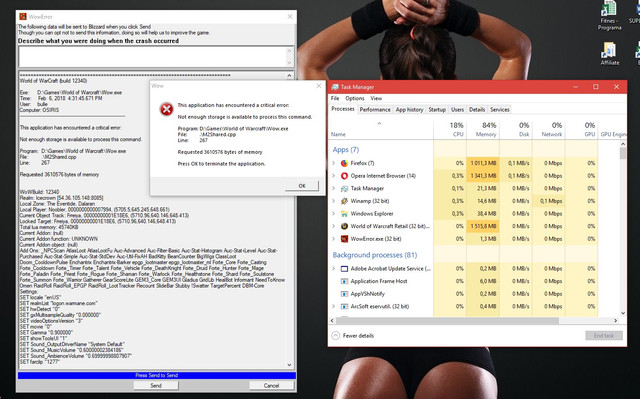
Task: Switch to the Startup tab
Action: pos(437,110)
